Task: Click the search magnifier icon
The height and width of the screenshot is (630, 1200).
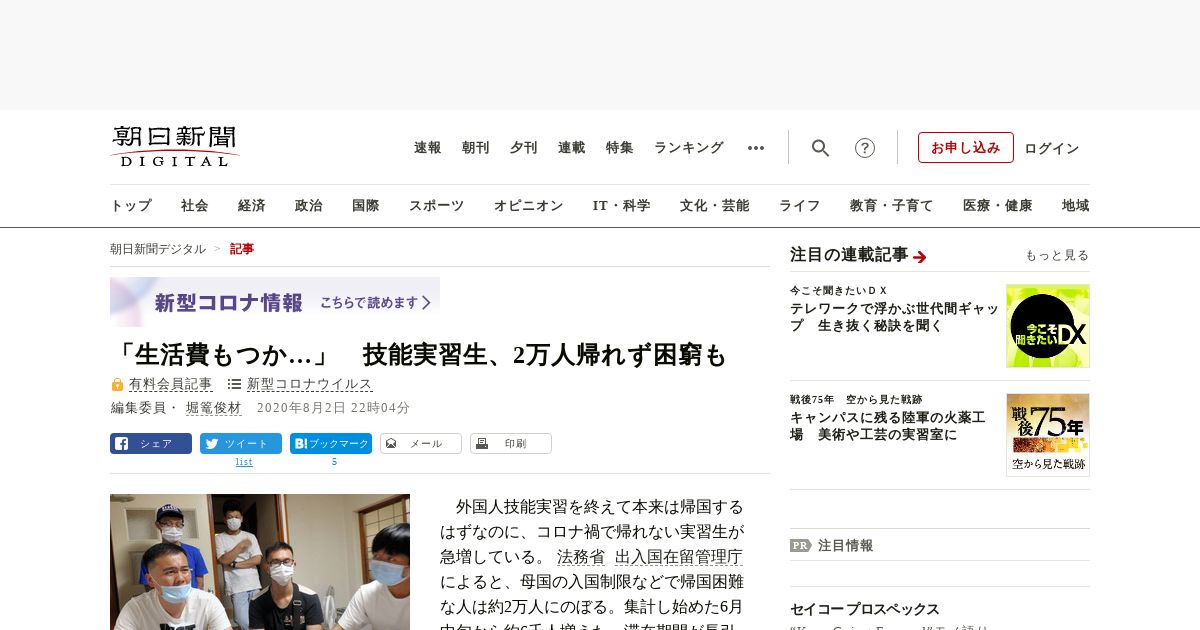Action: pos(820,148)
